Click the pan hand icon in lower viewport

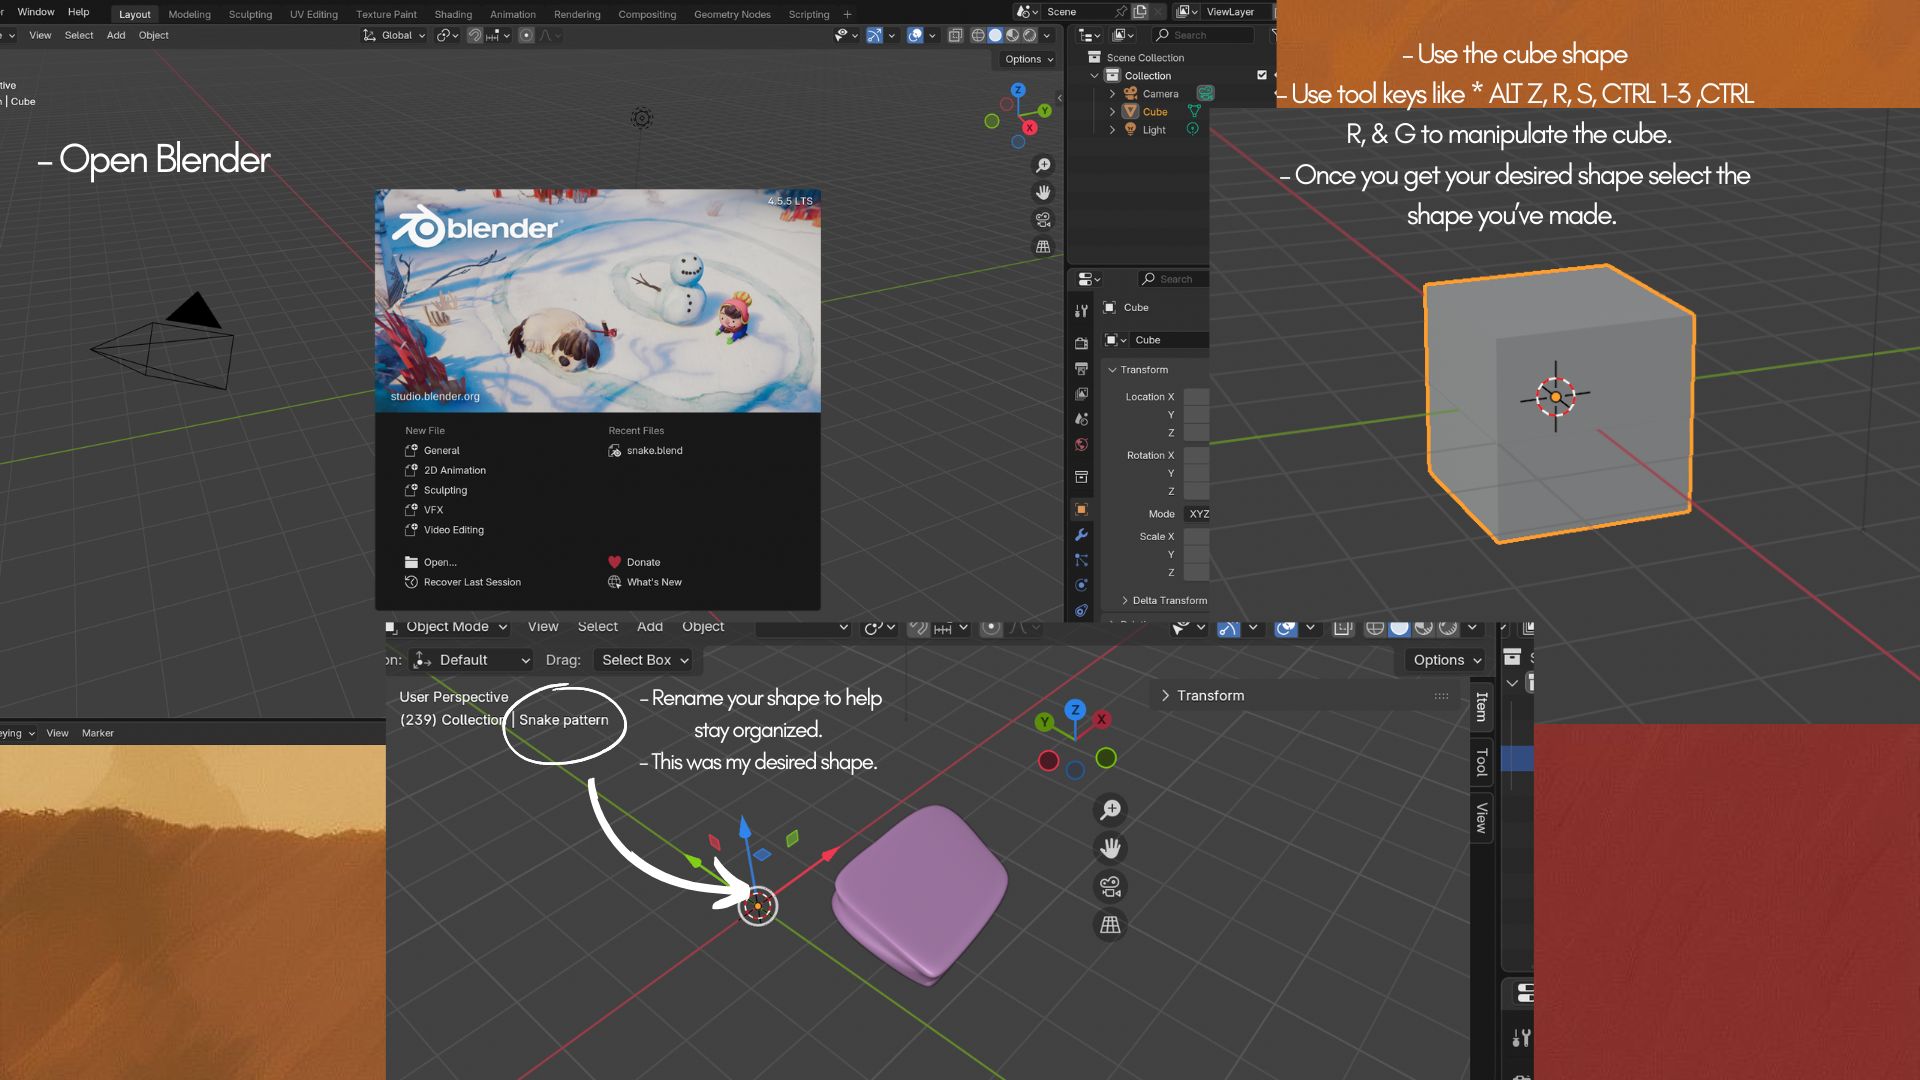pos(1110,848)
